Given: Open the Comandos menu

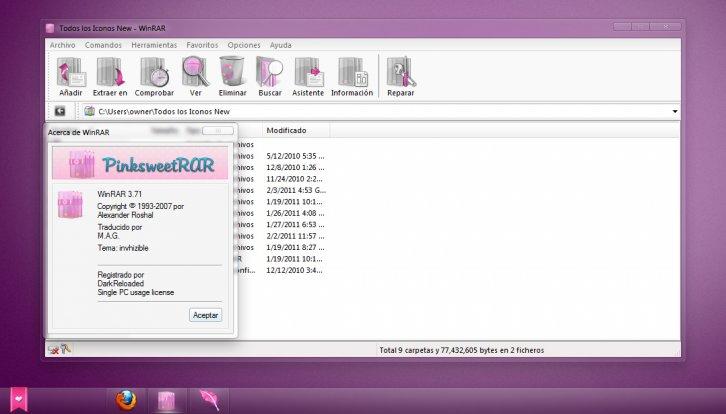Looking at the screenshot, I should (x=103, y=45).
